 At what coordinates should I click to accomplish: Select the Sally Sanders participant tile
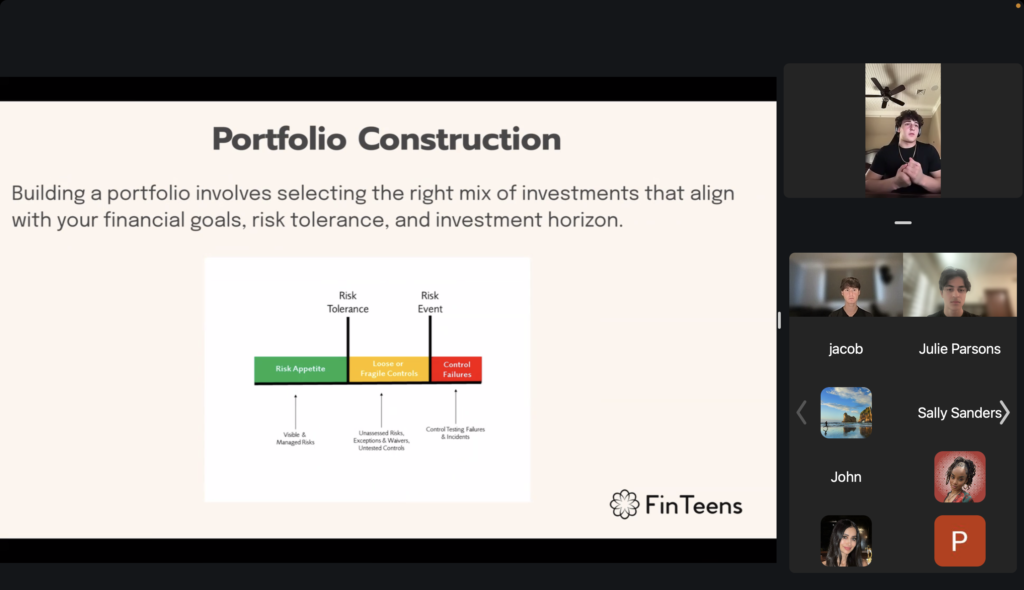pyautogui.click(x=959, y=413)
